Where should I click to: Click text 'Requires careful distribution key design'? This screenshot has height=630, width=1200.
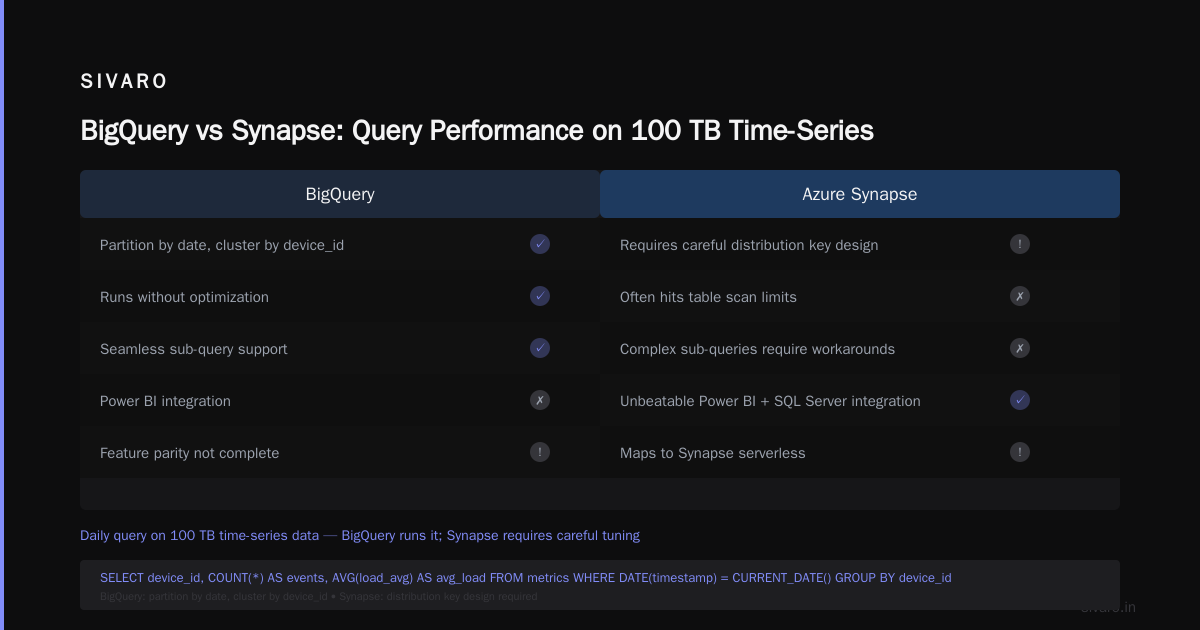pyautogui.click(x=749, y=245)
